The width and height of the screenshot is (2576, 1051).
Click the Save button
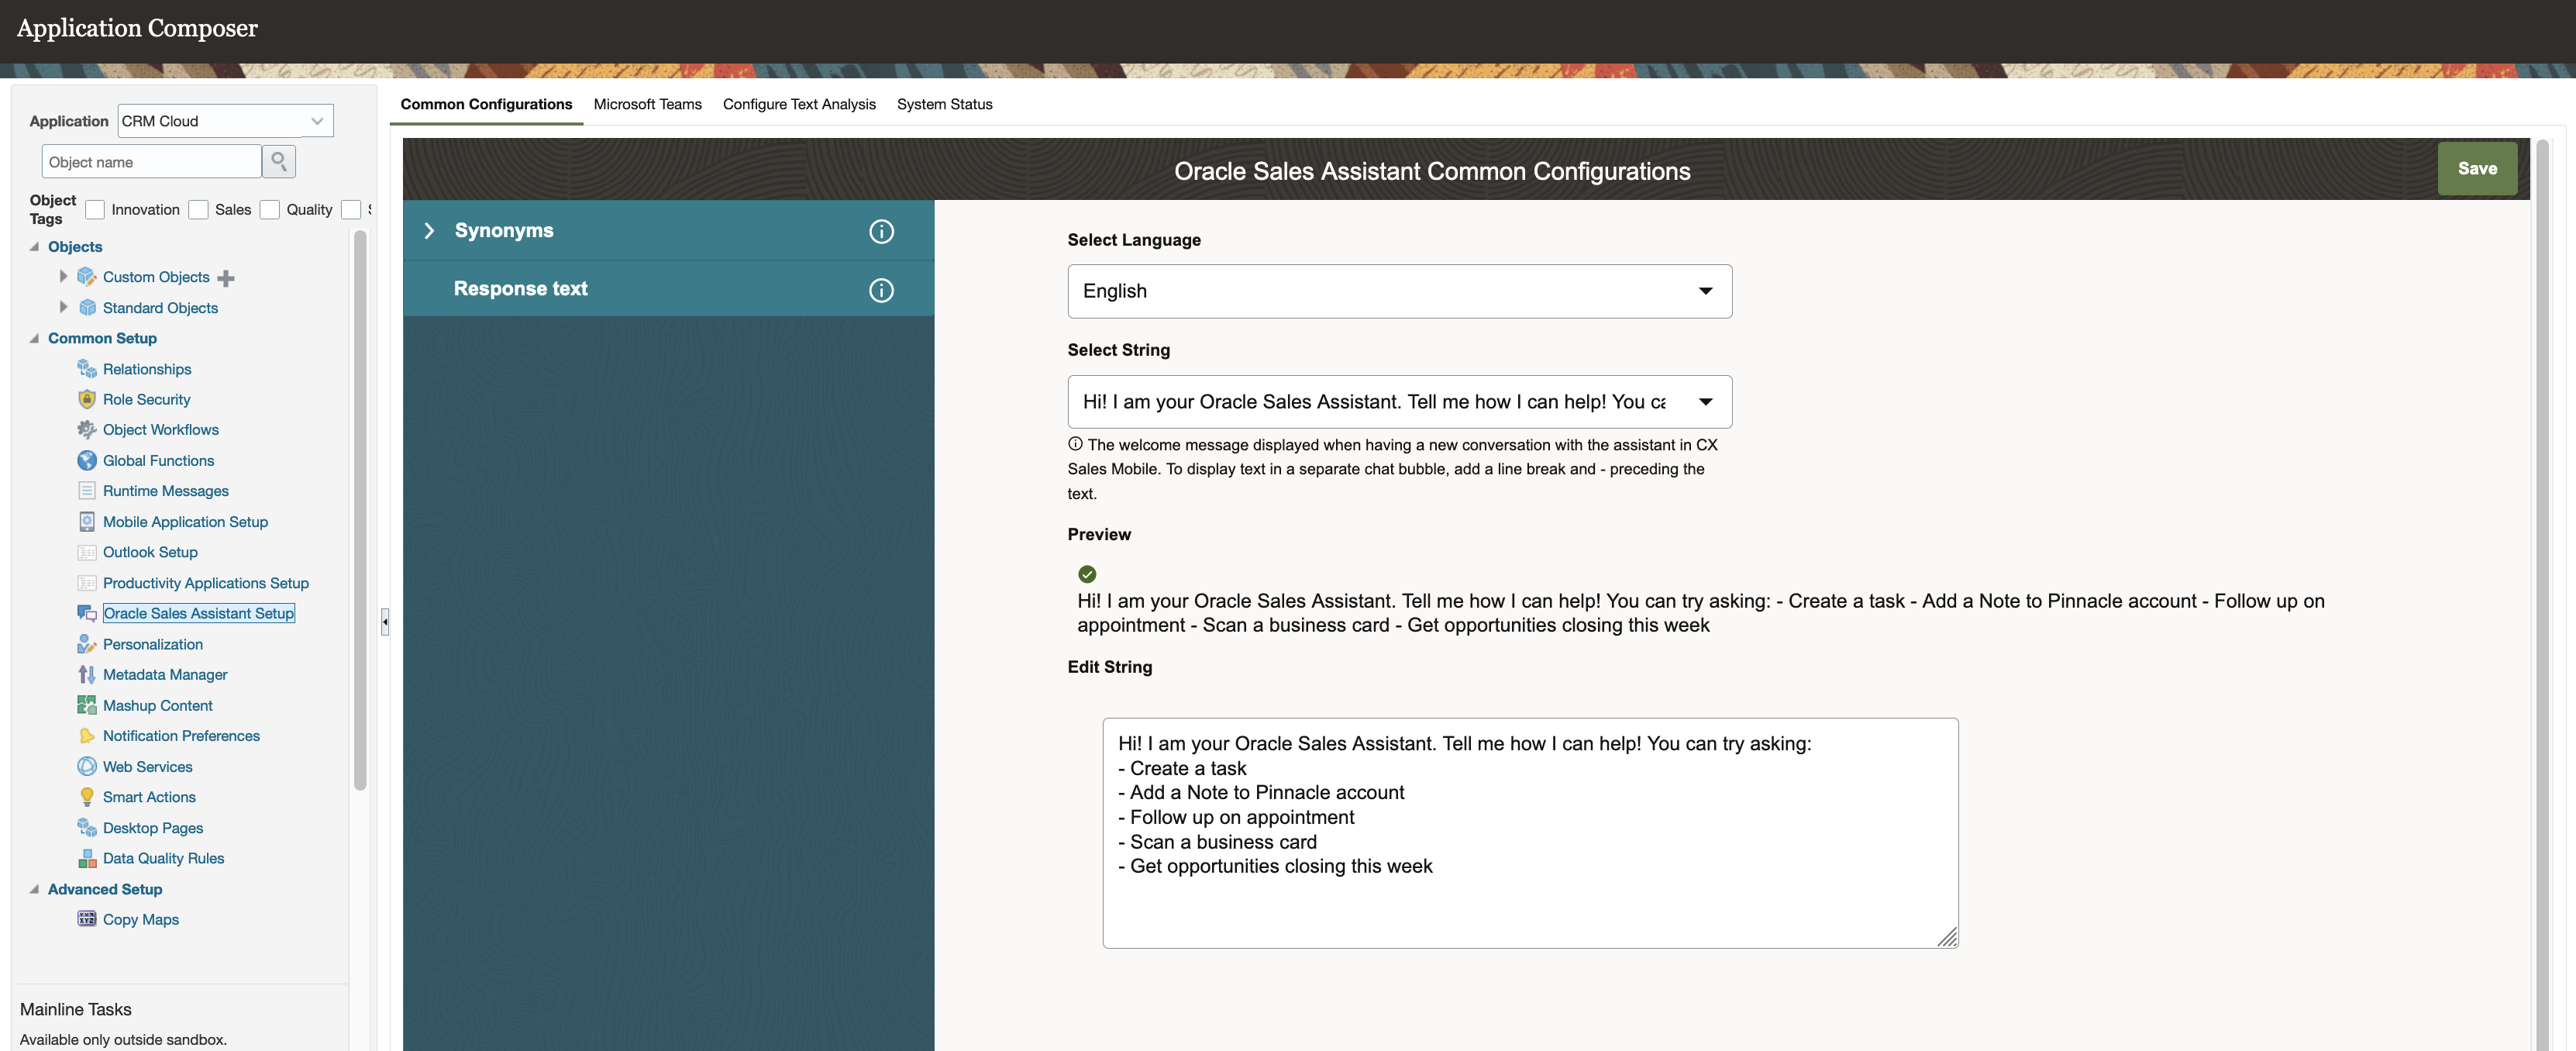tap(2477, 169)
